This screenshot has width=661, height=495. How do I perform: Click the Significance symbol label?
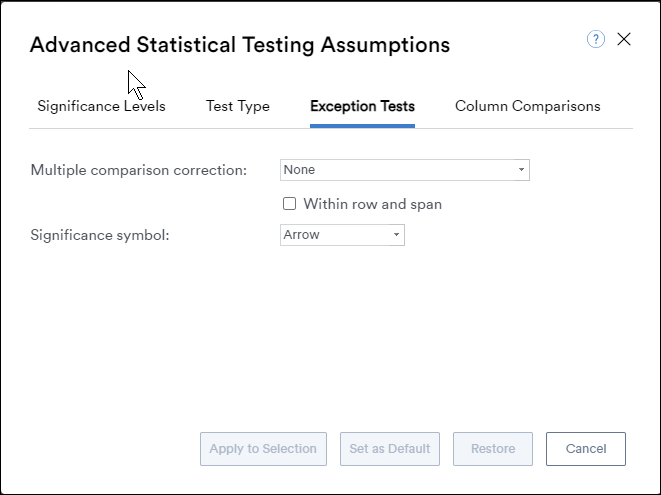point(100,235)
